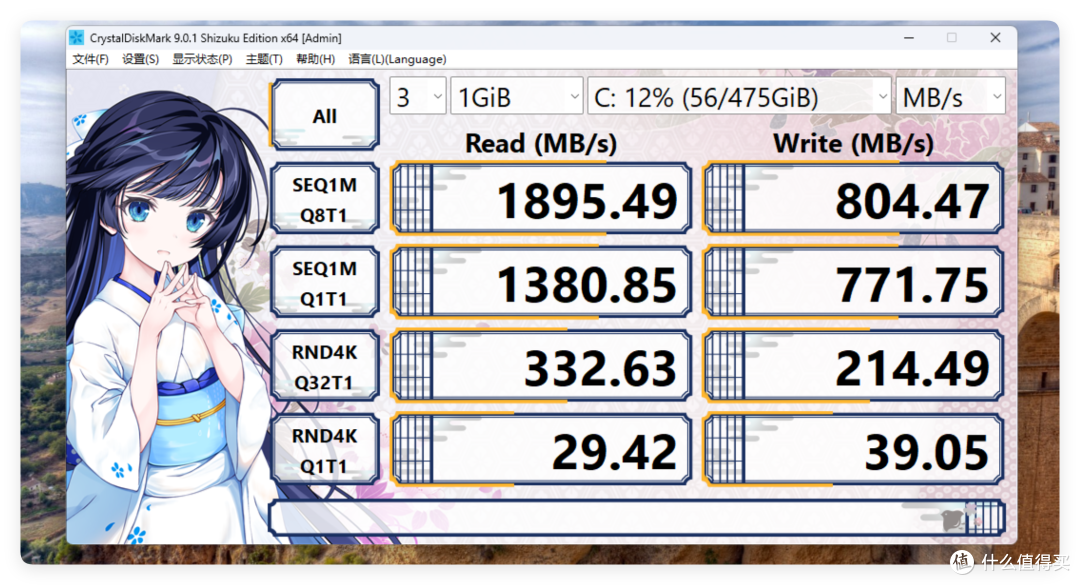Minimize the CrystalDiskMark window
This screenshot has width=1080, height=585.
909,38
